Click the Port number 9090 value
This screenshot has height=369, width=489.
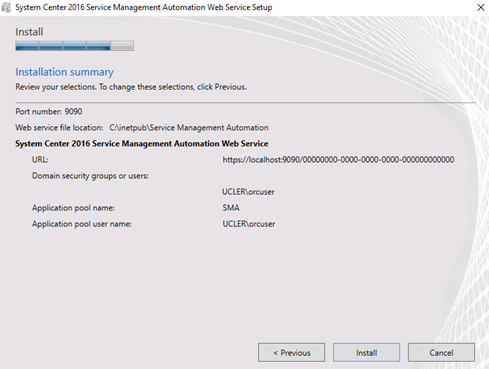click(x=73, y=111)
